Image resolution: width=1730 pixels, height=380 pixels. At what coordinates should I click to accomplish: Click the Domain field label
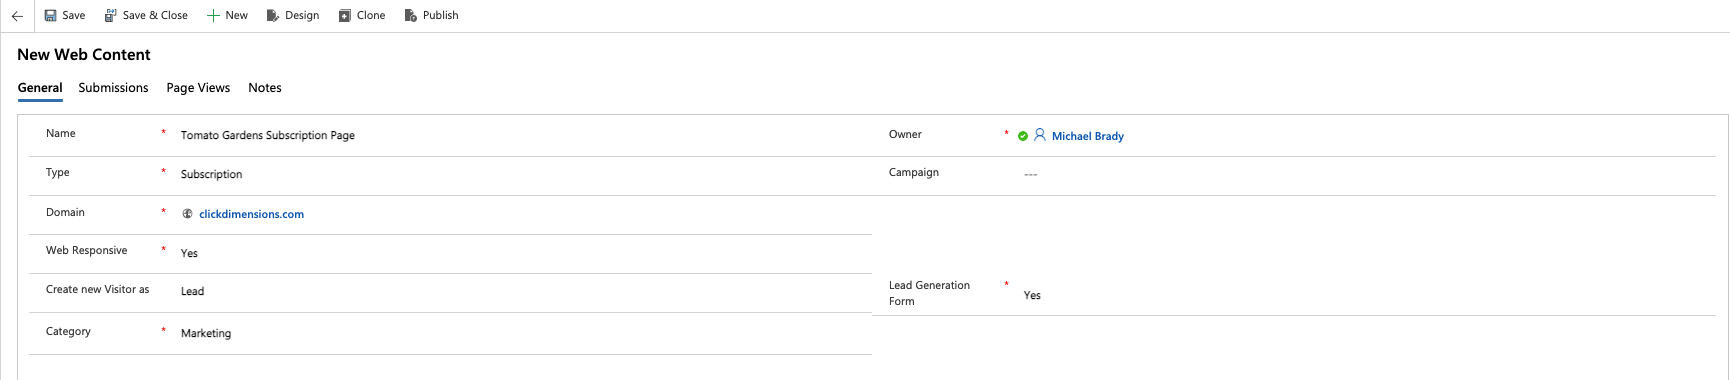coord(65,212)
